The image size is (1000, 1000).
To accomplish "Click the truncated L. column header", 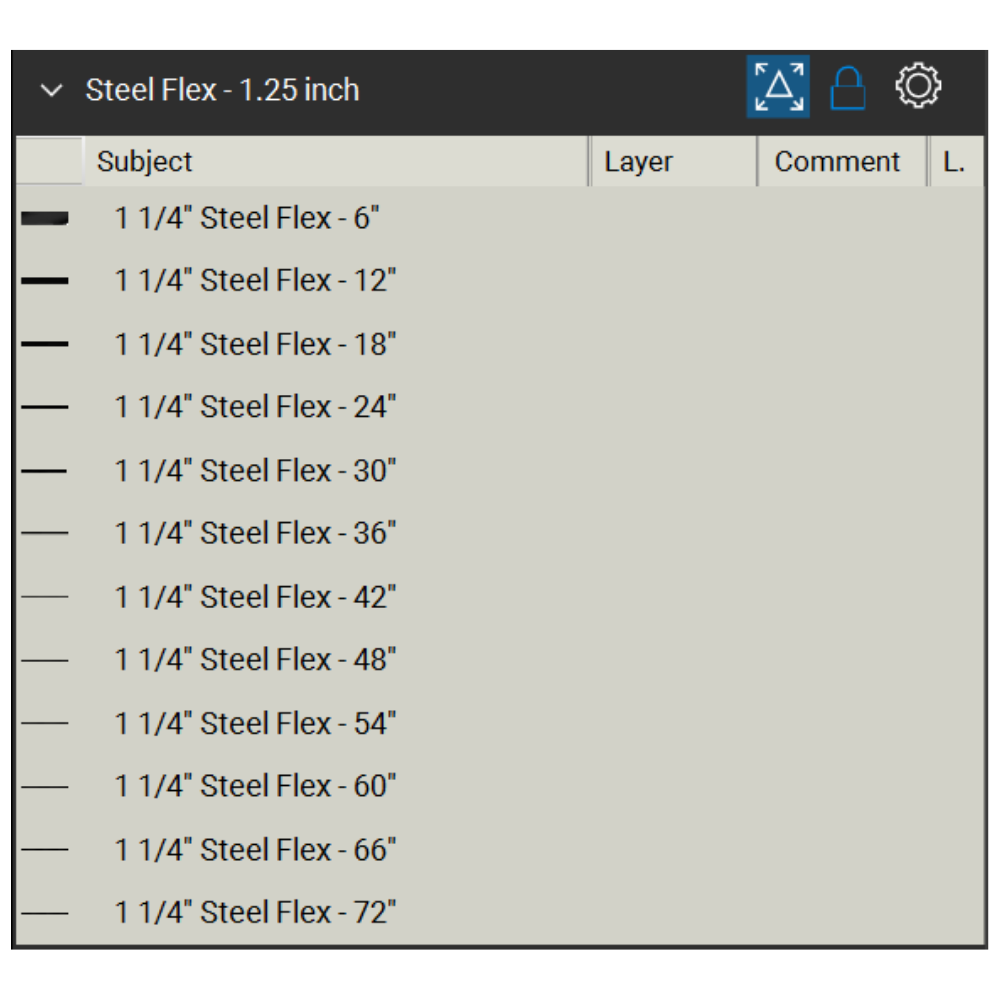I will 954,162.
